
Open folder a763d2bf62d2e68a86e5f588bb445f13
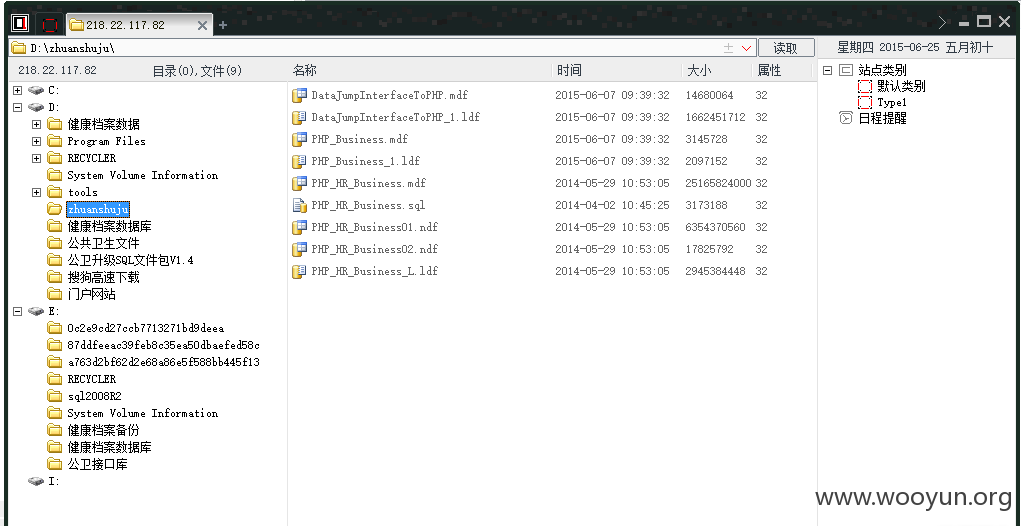coord(163,362)
